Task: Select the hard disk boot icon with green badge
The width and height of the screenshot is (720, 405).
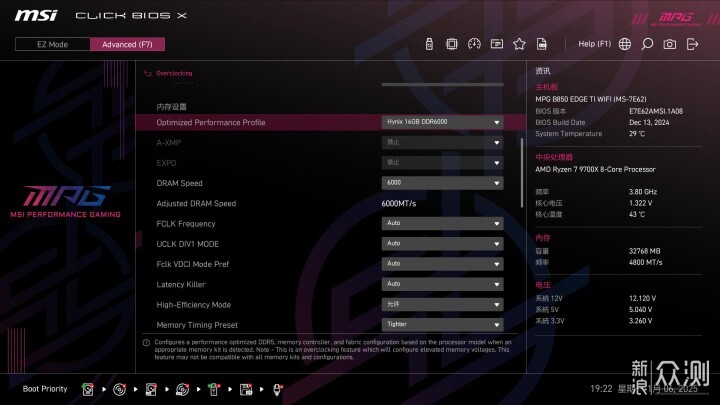Action: coord(88,389)
